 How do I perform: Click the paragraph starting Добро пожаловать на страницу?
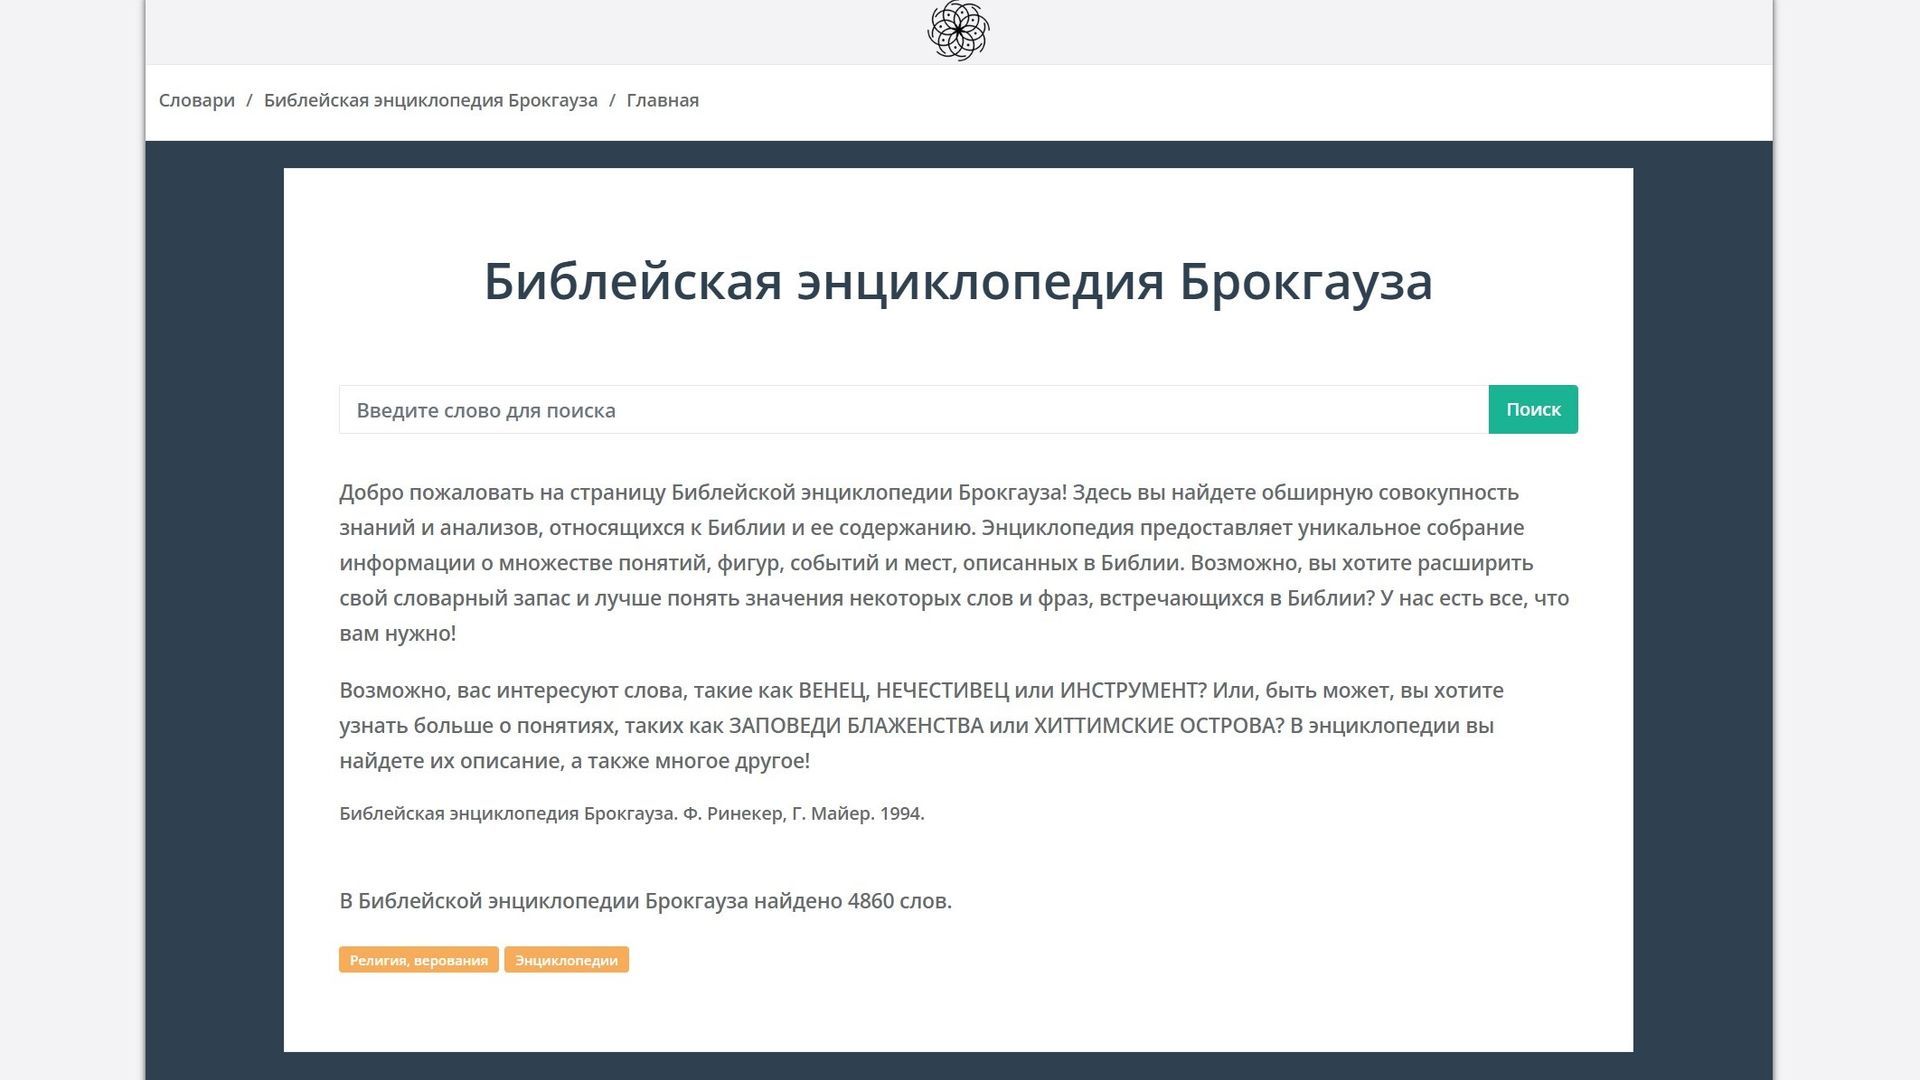pos(954,563)
